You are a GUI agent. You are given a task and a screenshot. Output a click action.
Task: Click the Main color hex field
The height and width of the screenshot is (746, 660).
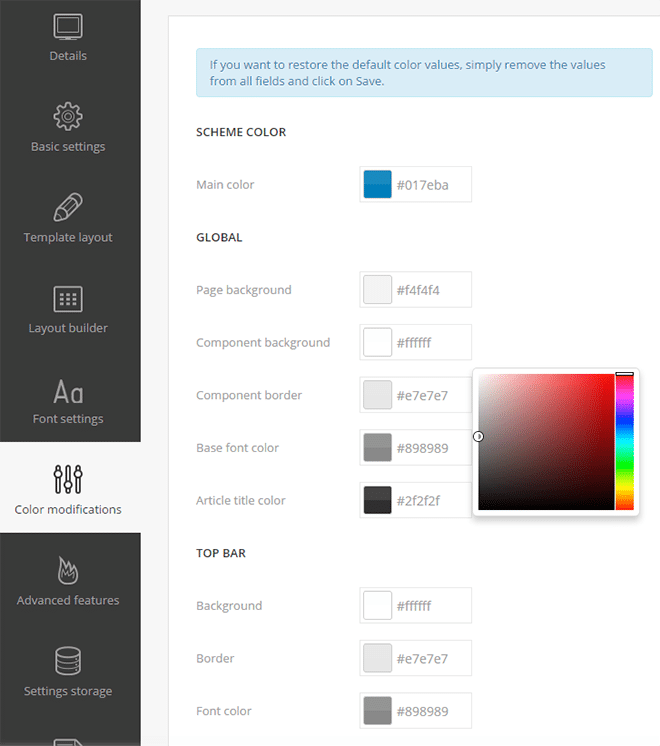pyautogui.click(x=430, y=185)
